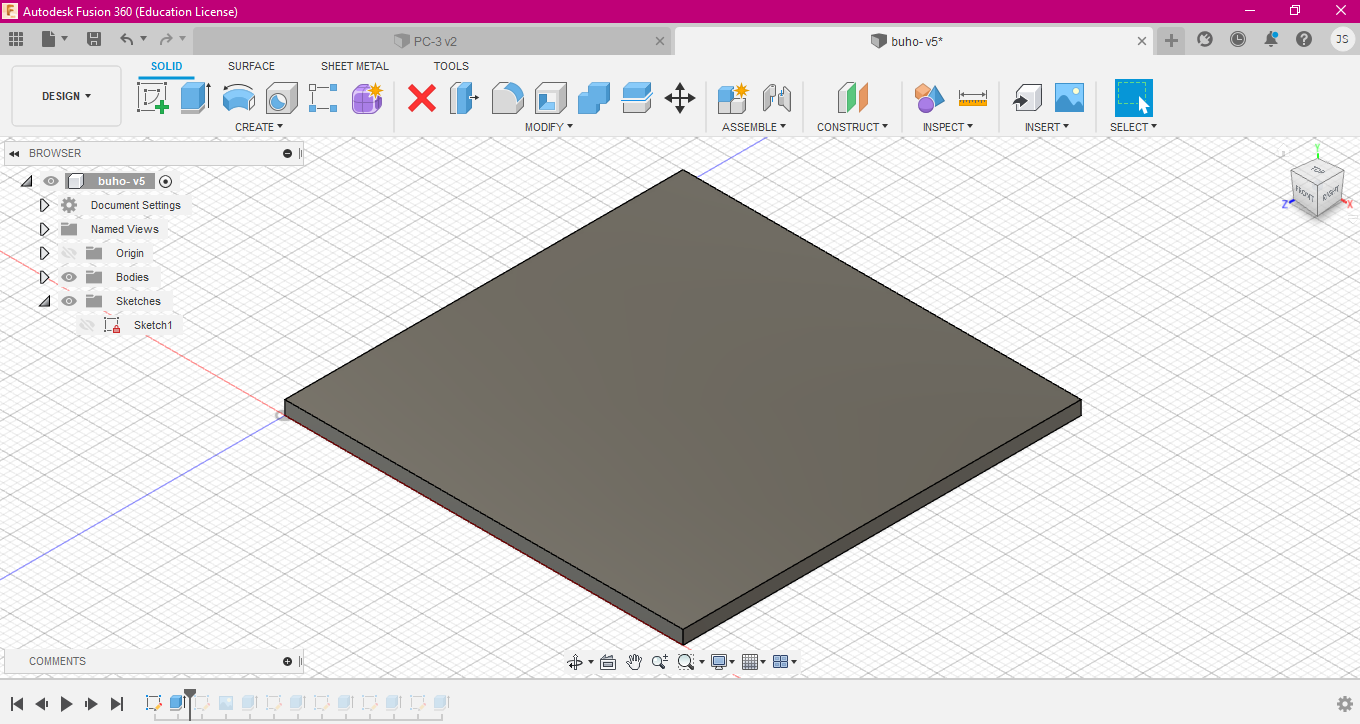
Task: Close the buho- v5 document tab
Action: (x=1143, y=41)
